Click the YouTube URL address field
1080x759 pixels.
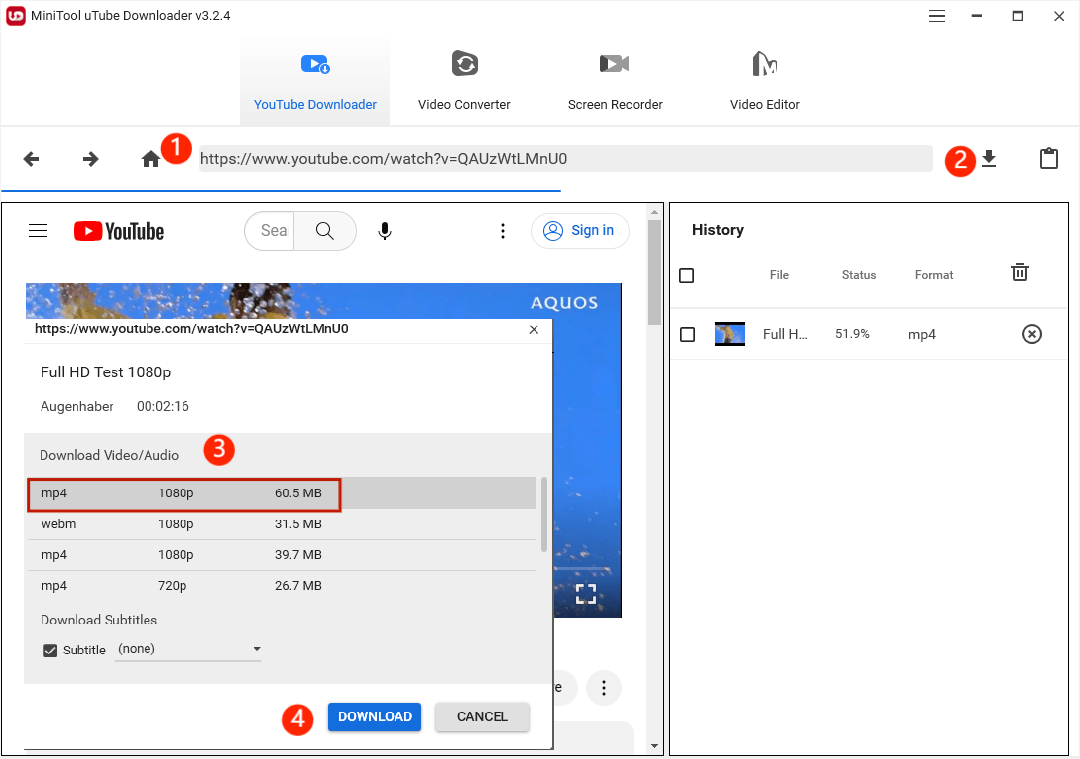click(x=565, y=158)
